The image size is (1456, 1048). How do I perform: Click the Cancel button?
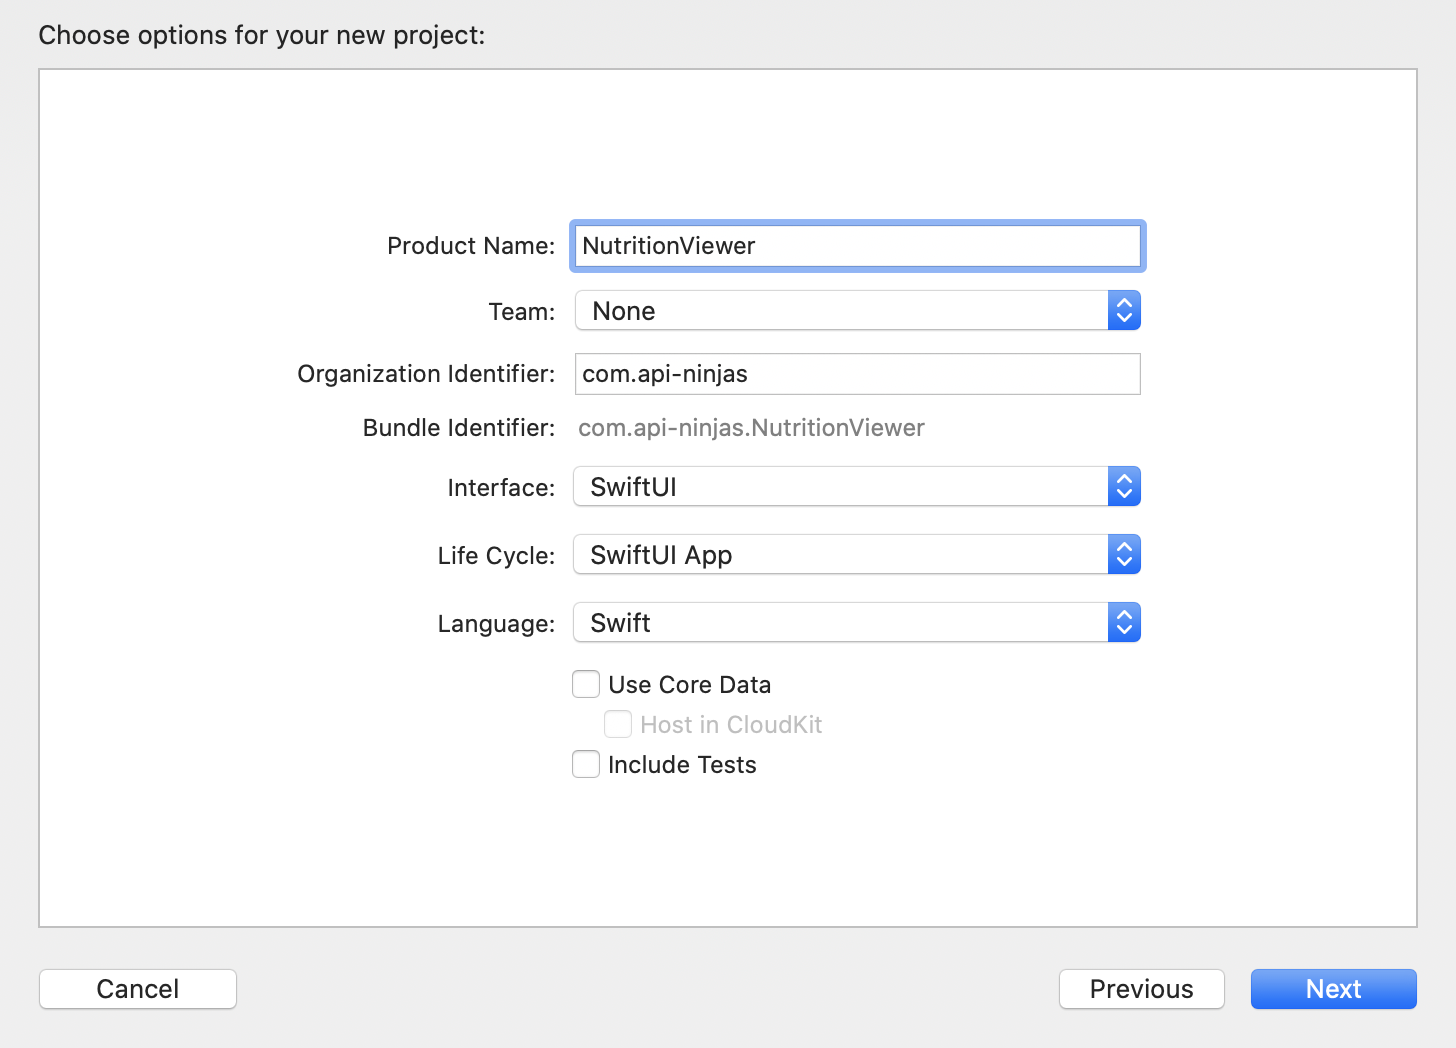point(138,989)
